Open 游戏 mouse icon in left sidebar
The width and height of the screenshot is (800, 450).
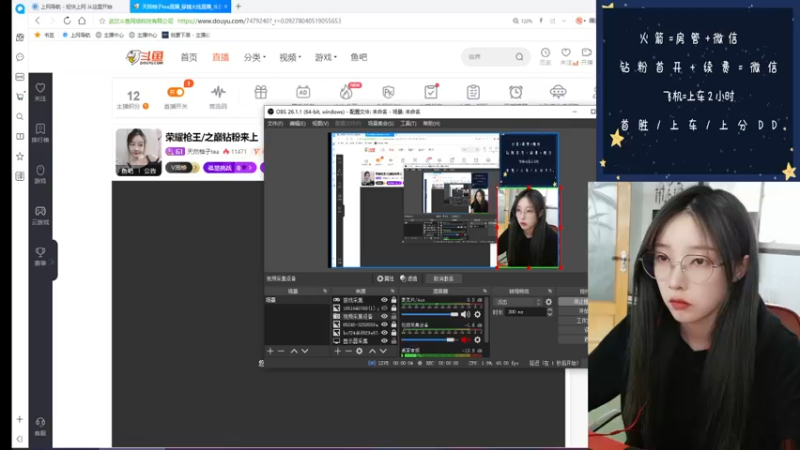(x=40, y=170)
